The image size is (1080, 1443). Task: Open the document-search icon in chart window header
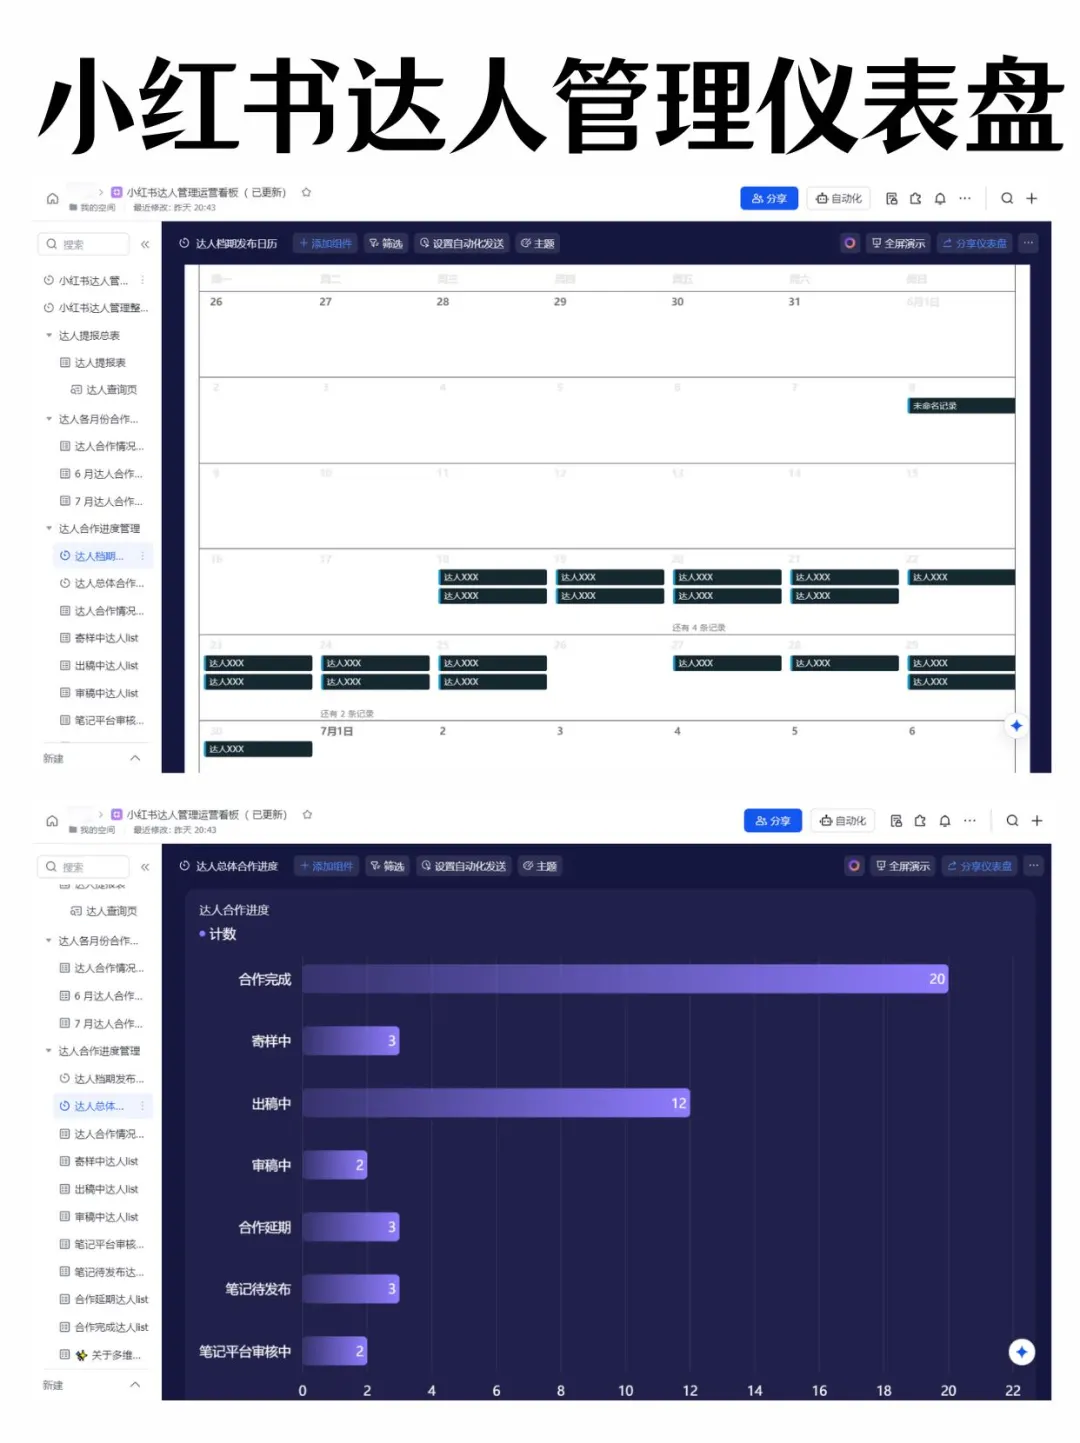coord(897,821)
